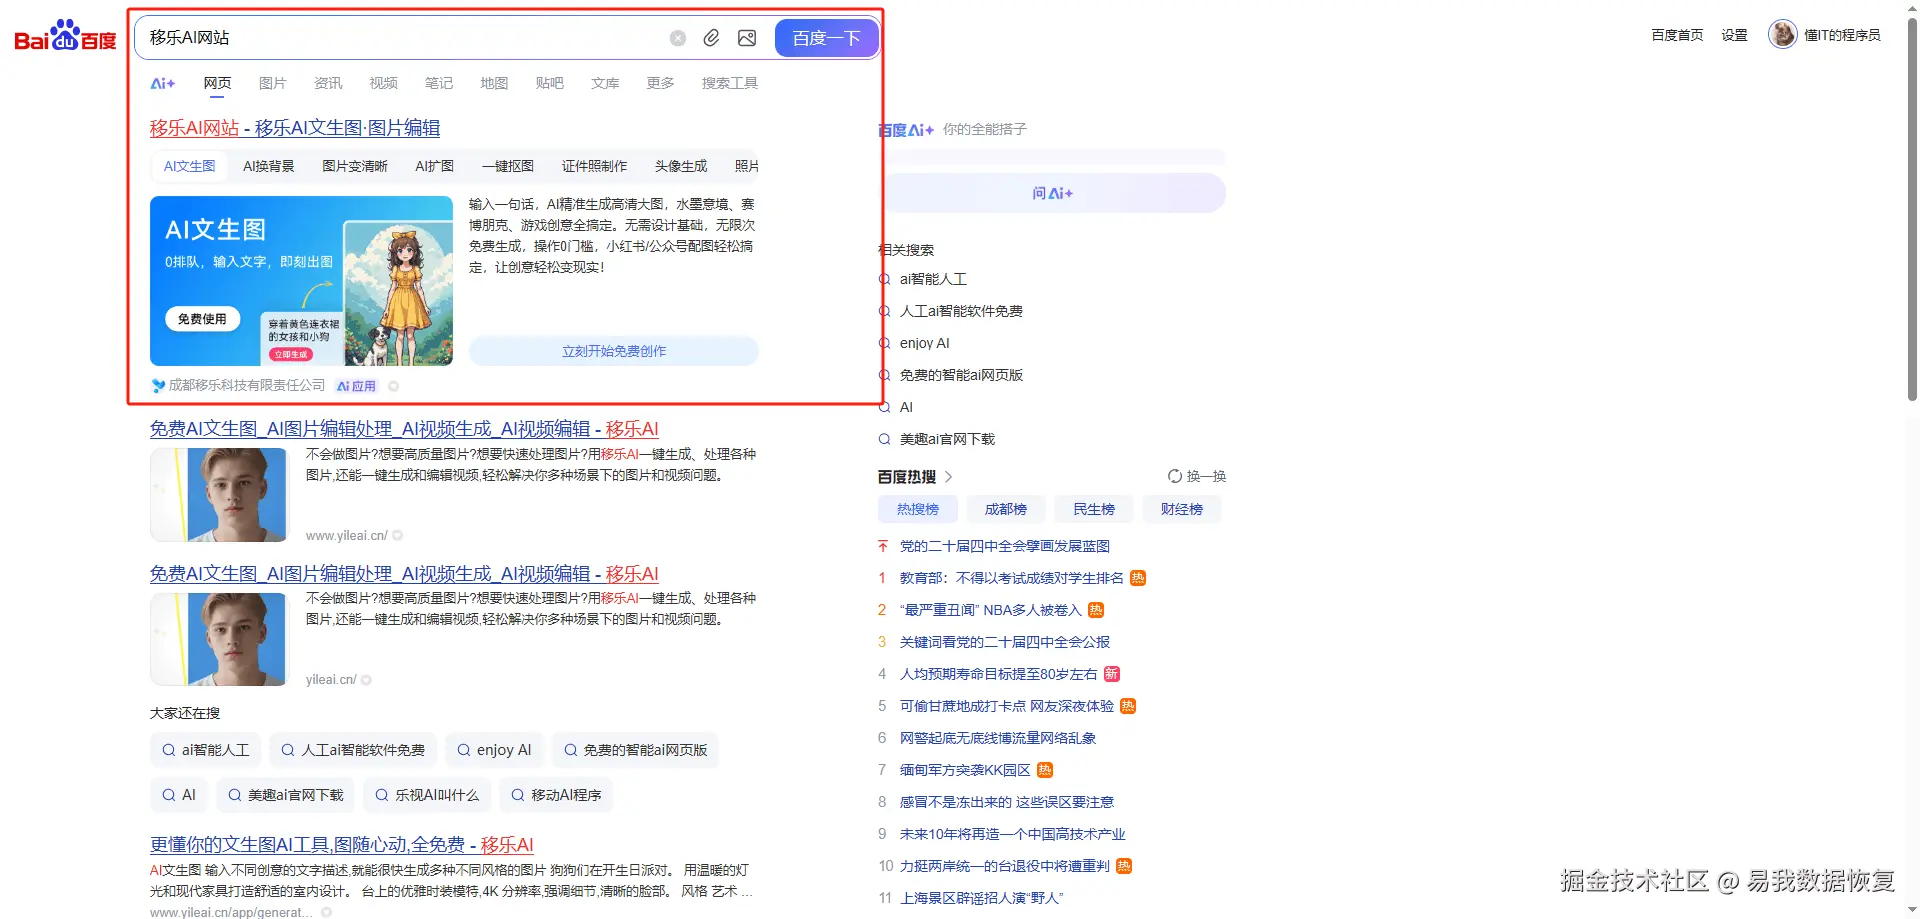Open the 地图 tab
Image resolution: width=1920 pixels, height=919 pixels.
(x=494, y=83)
